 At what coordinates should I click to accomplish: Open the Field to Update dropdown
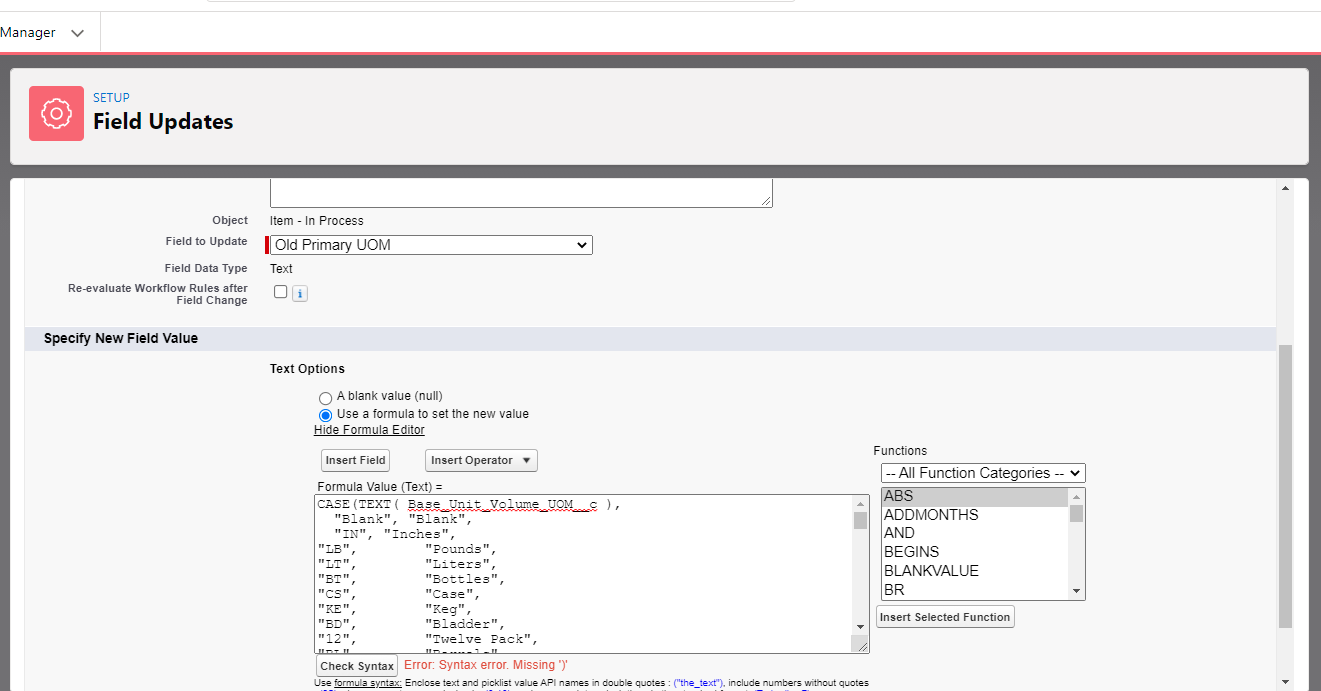tap(432, 245)
